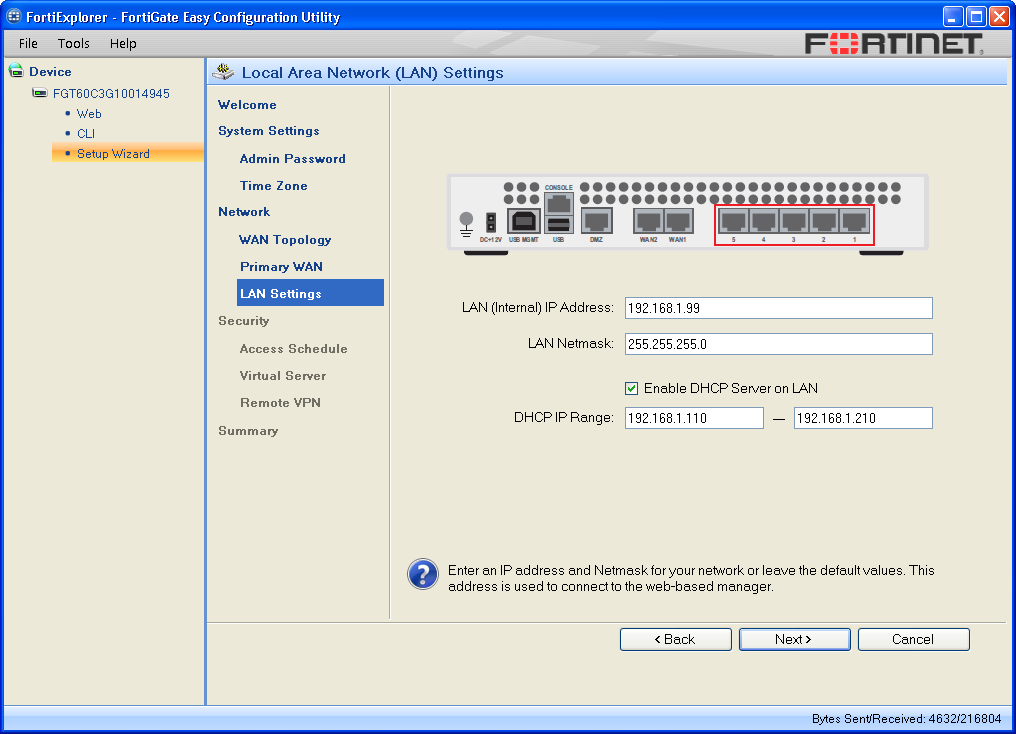1016x734 pixels.
Task: Click the DC+12V power jack on diagram
Action: tap(491, 223)
